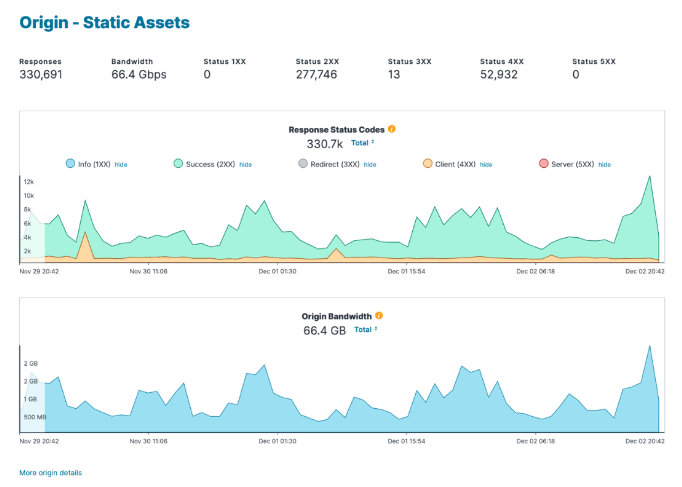
Task: Hide the Success (2XX) series
Action: pos(246,164)
